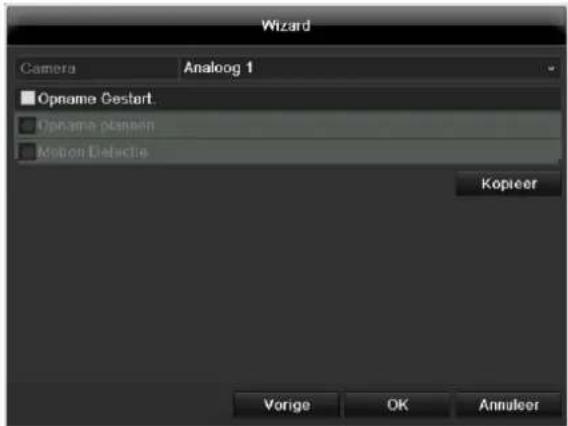The width and height of the screenshot is (568, 426).
Task: Select the Analoog 1 text value
Action: point(218,68)
